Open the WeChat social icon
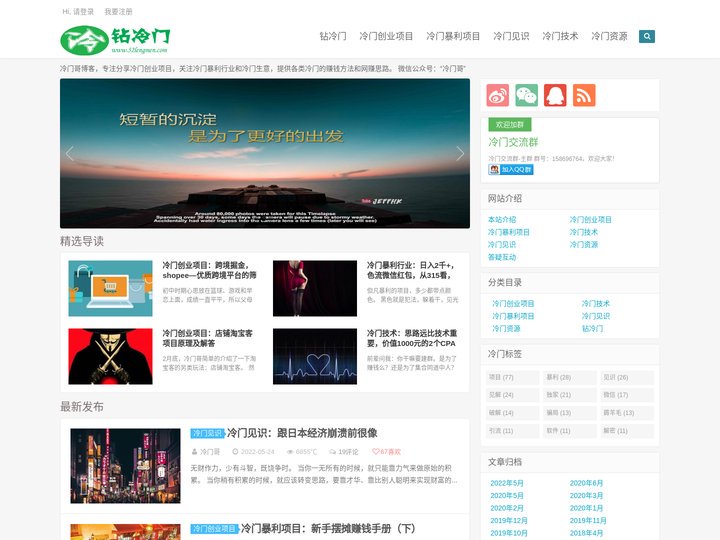 pyautogui.click(x=526, y=95)
